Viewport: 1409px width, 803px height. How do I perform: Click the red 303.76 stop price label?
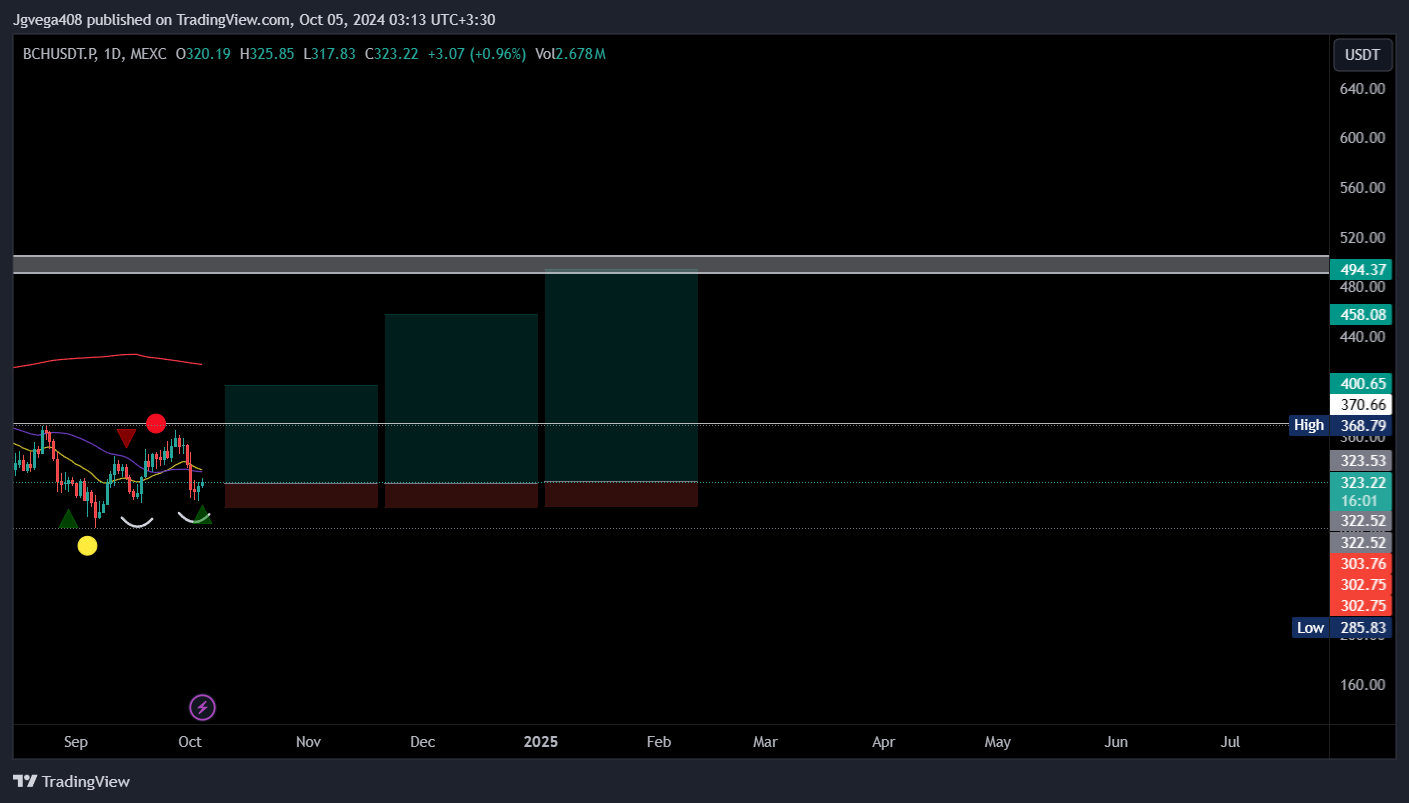tap(1362, 564)
